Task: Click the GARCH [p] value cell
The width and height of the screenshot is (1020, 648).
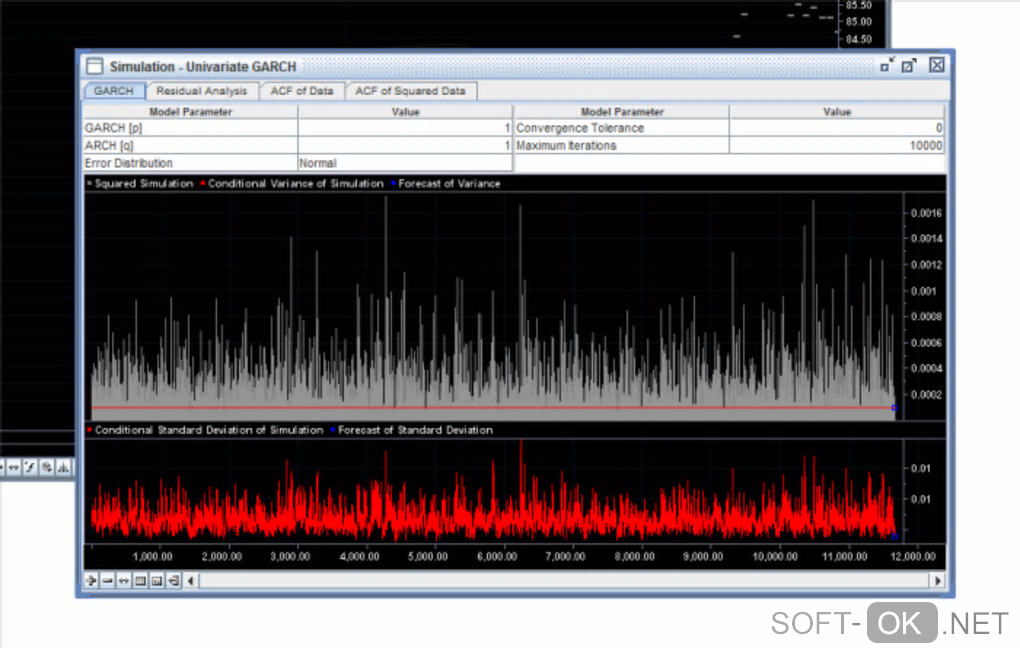Action: [404, 128]
